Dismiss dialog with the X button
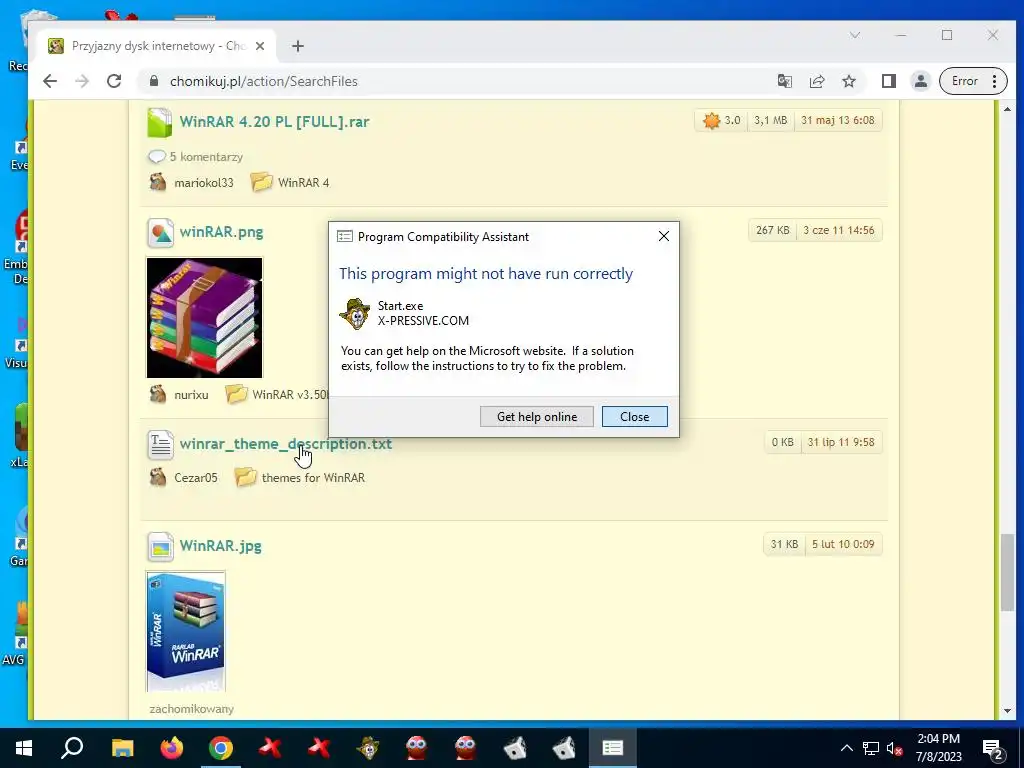 click(664, 236)
